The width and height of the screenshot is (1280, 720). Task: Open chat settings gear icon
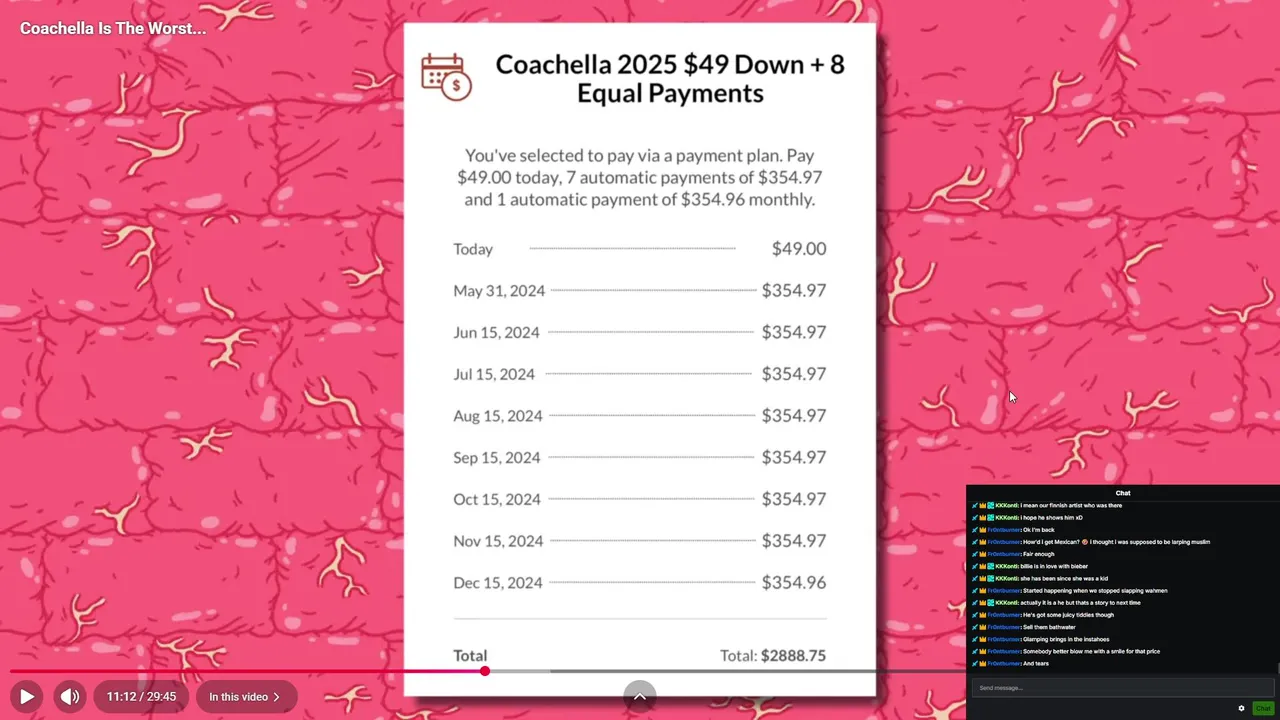point(1241,708)
